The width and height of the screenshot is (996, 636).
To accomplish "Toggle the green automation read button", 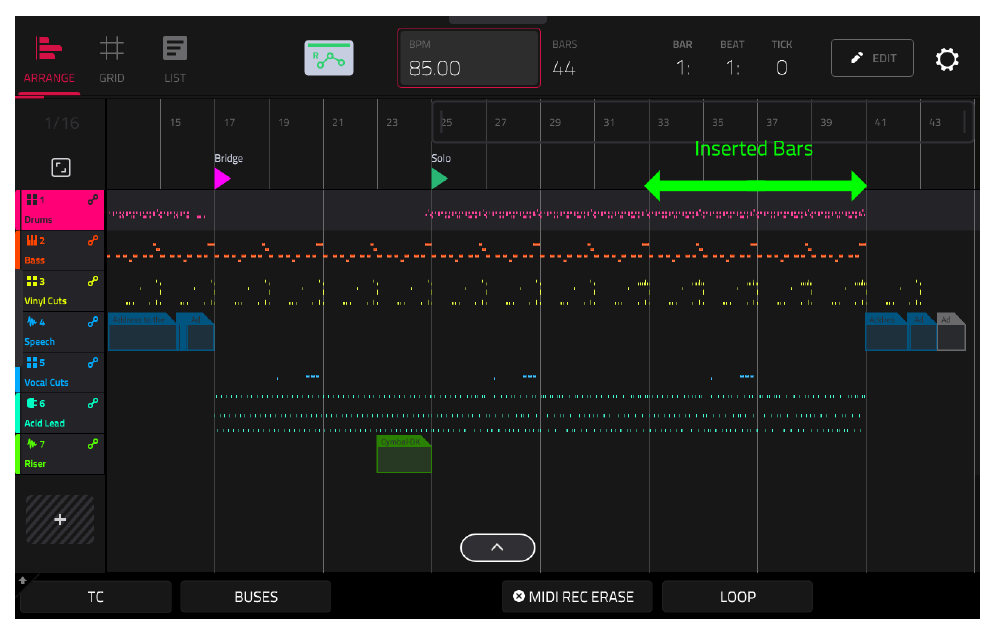I will (x=329, y=58).
